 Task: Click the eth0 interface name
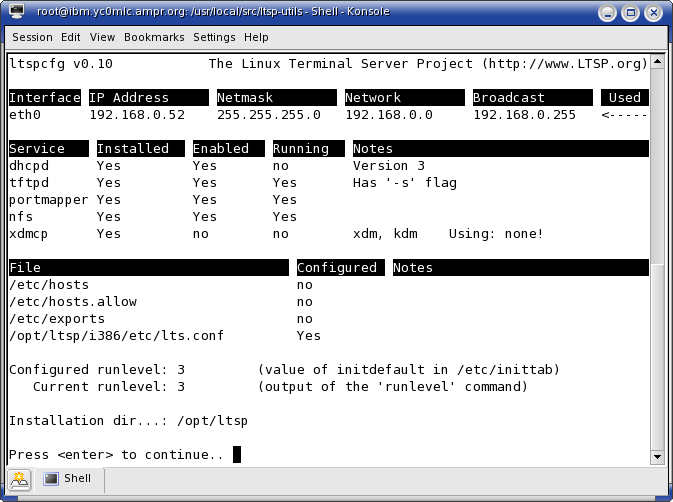pos(25,115)
